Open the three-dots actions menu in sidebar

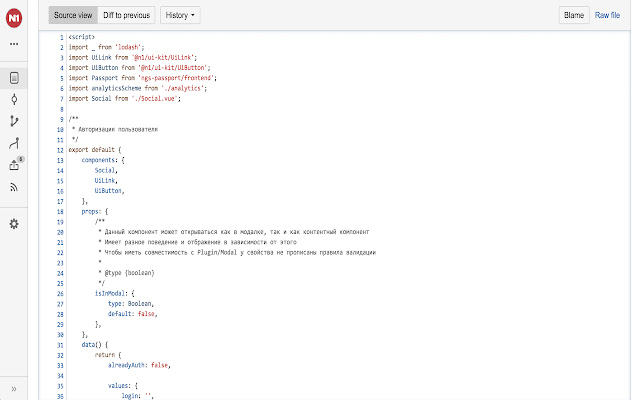click(14, 44)
